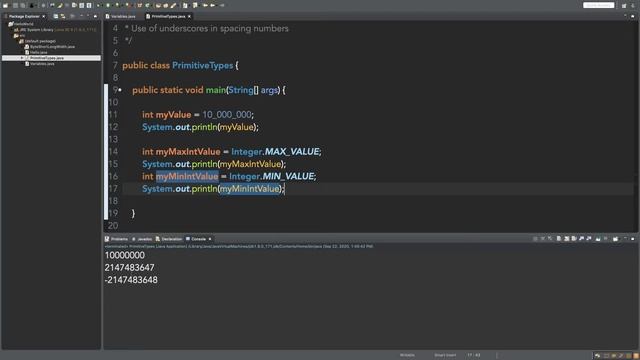The width and height of the screenshot is (640, 360).
Task: Toggle Link with Editor in Package Explorer
Action: (63, 16)
